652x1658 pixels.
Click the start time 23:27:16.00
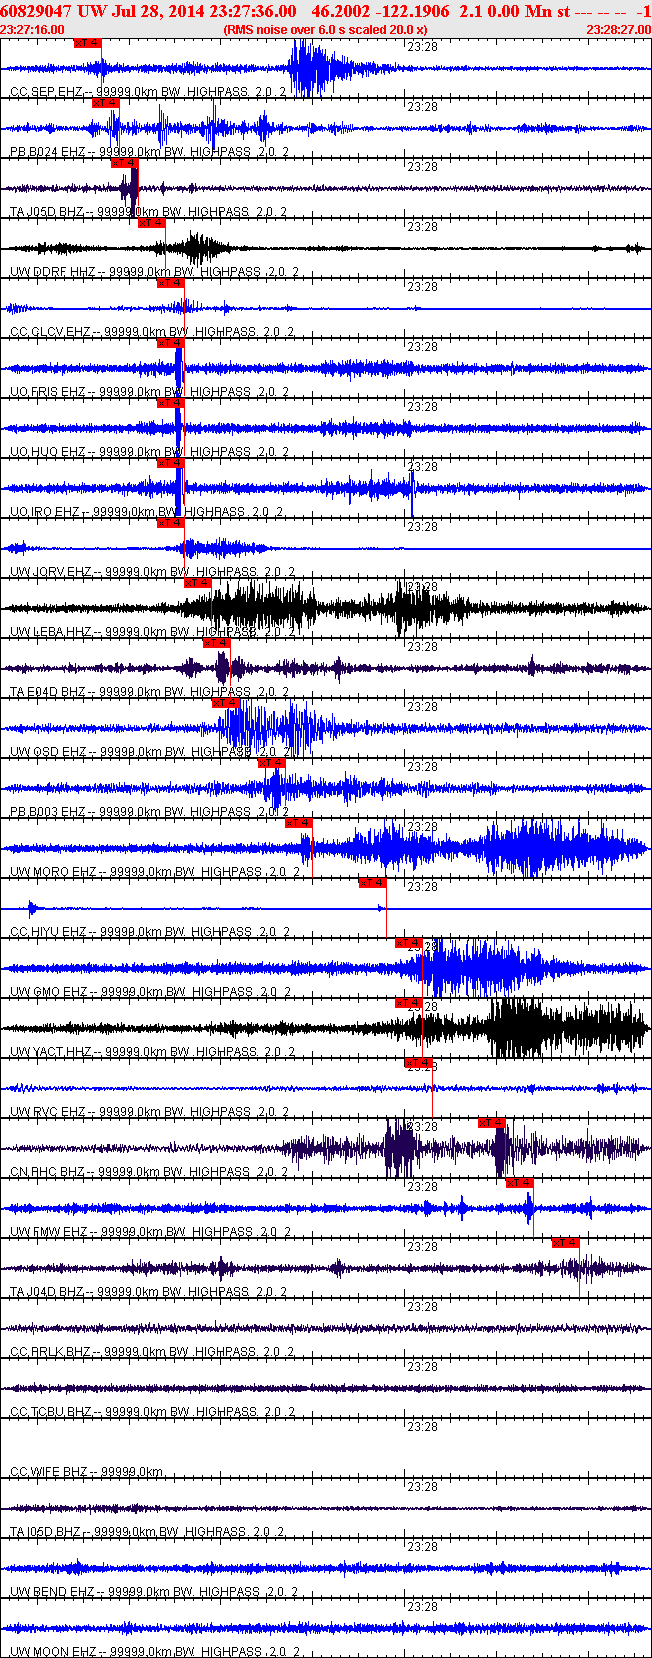32,30
